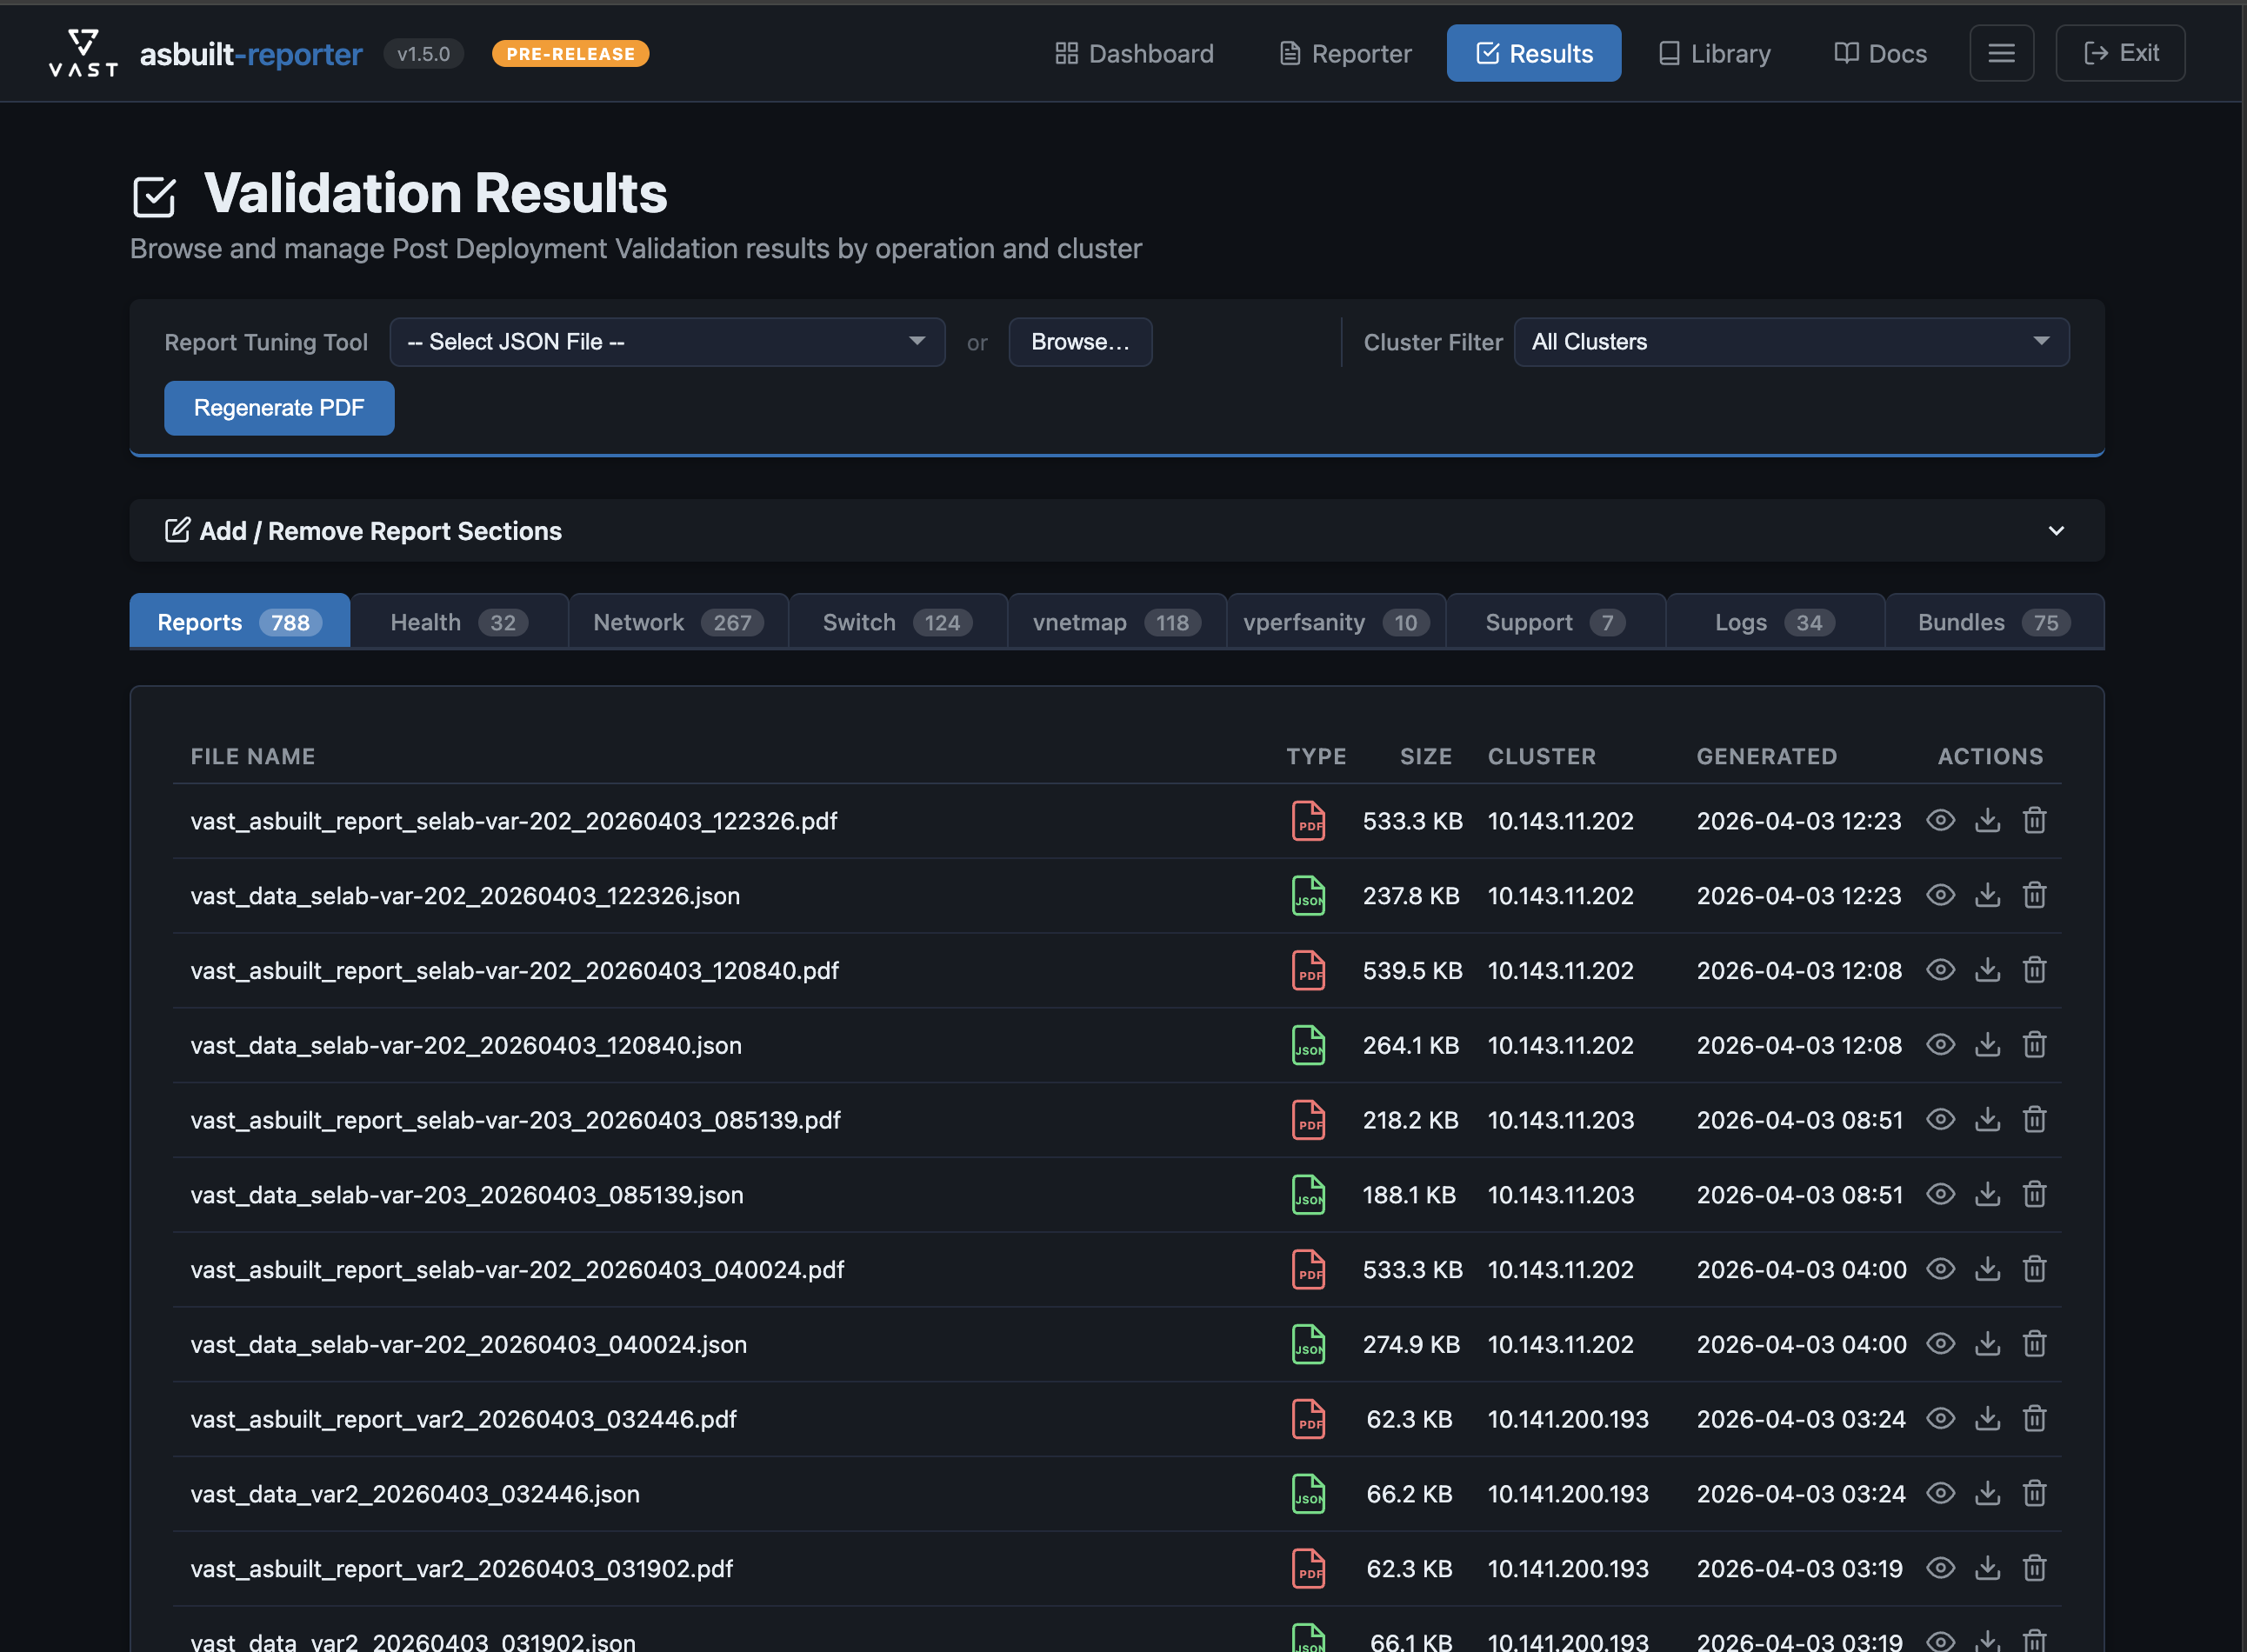Click the VAST logo in the header
This screenshot has width=2247, height=1652.
[x=82, y=52]
